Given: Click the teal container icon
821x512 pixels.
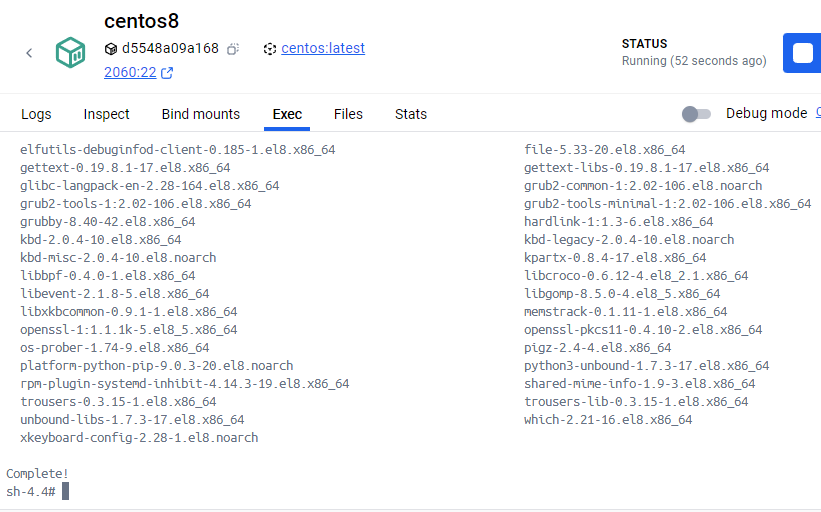Looking at the screenshot, I should tap(70, 52).
